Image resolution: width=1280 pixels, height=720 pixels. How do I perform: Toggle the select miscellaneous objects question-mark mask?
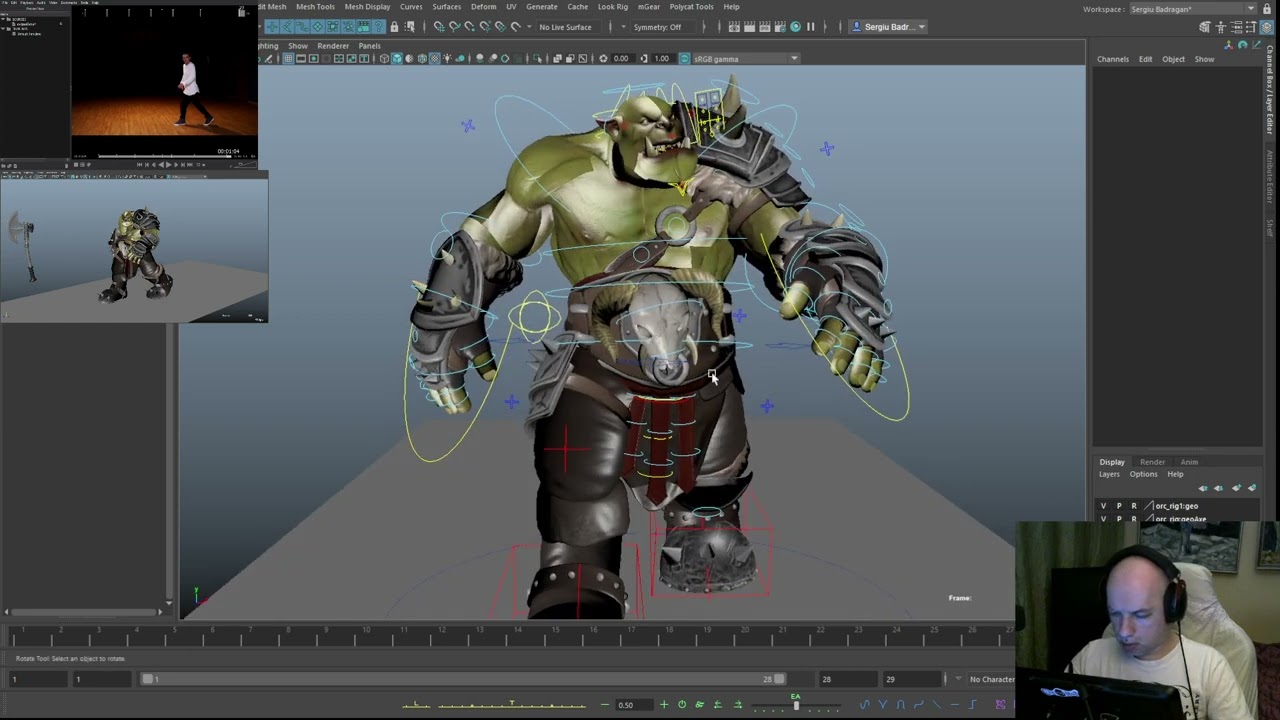tap(379, 27)
